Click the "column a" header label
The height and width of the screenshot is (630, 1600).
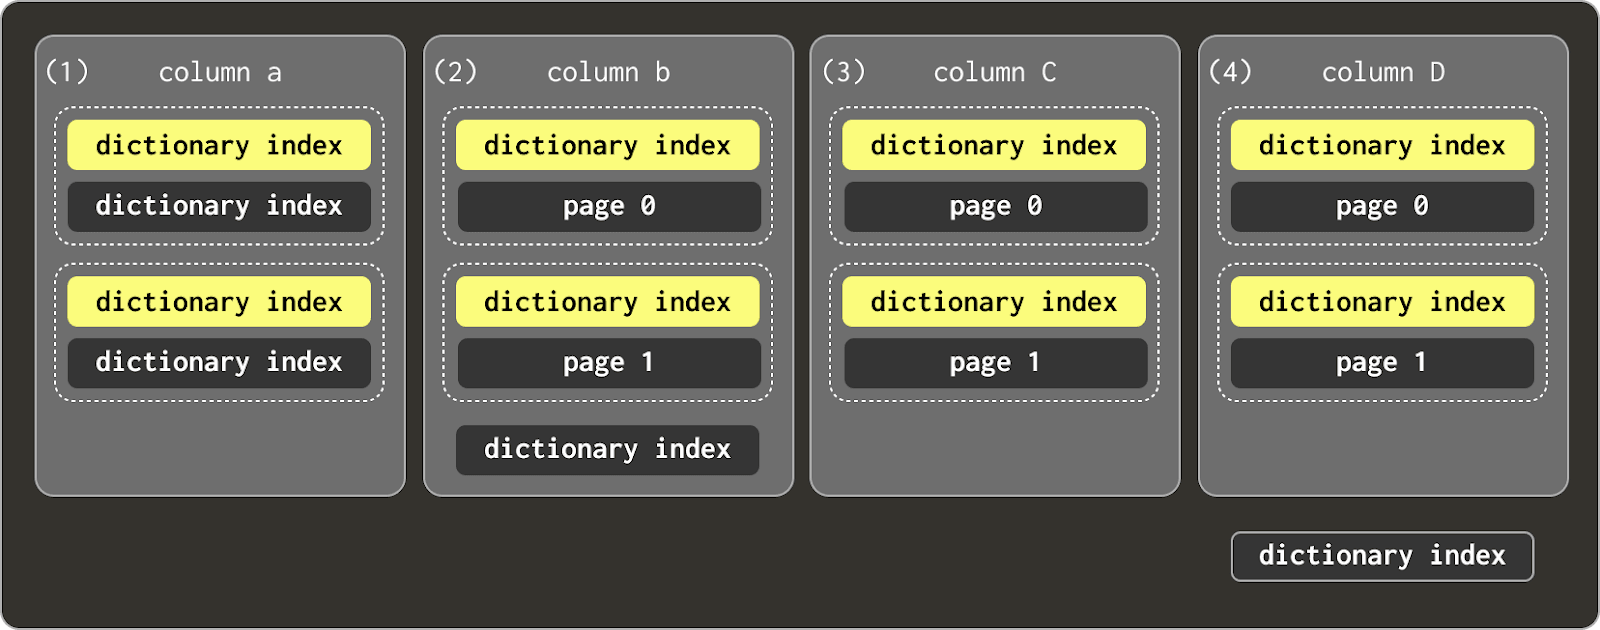(220, 73)
